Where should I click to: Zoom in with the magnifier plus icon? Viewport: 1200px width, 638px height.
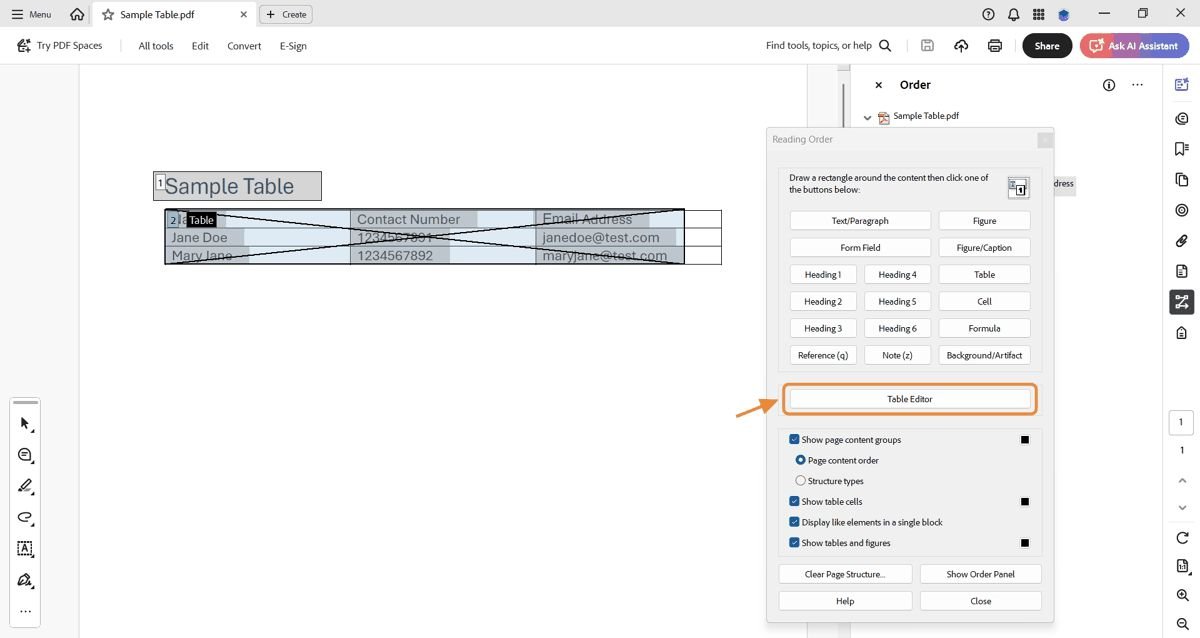(1182, 595)
